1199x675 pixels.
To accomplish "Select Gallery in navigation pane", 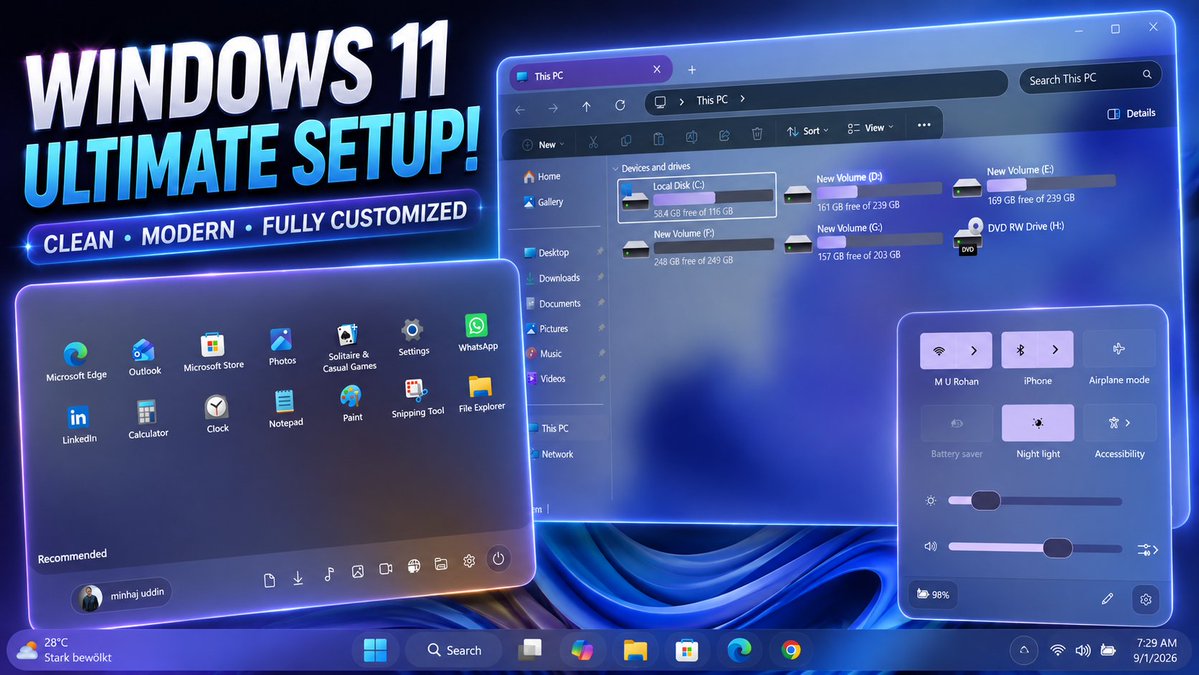I will click(544, 202).
